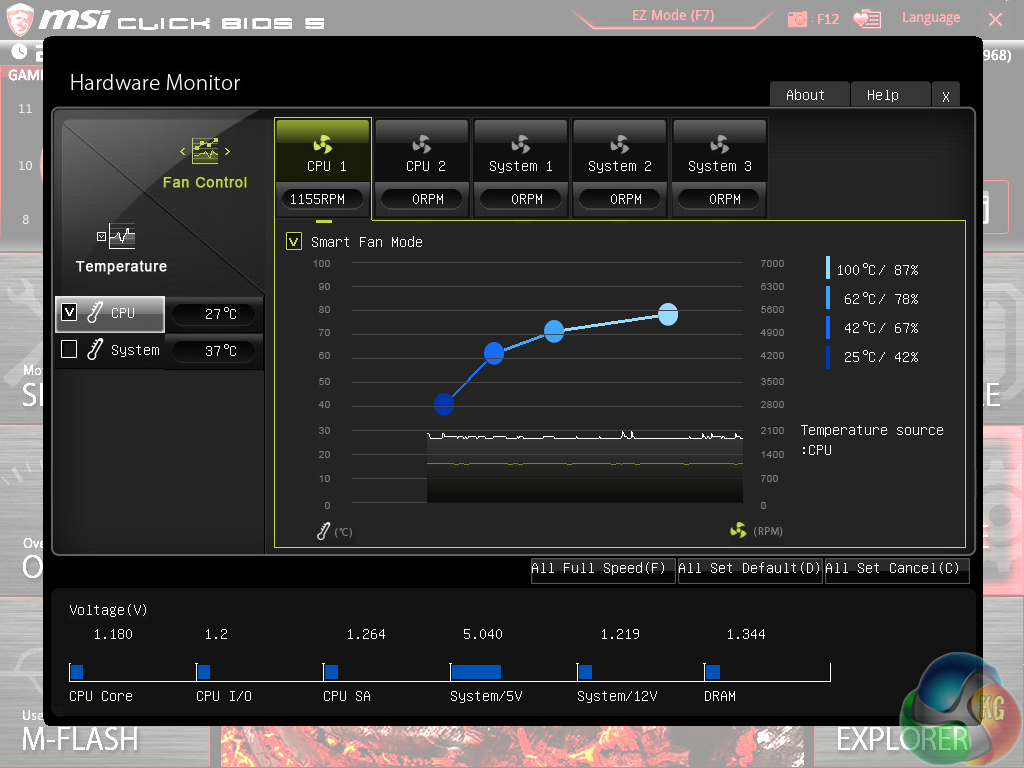The height and width of the screenshot is (768, 1024).
Task: Open the favorites heart icon in BIOS
Action: click(867, 18)
